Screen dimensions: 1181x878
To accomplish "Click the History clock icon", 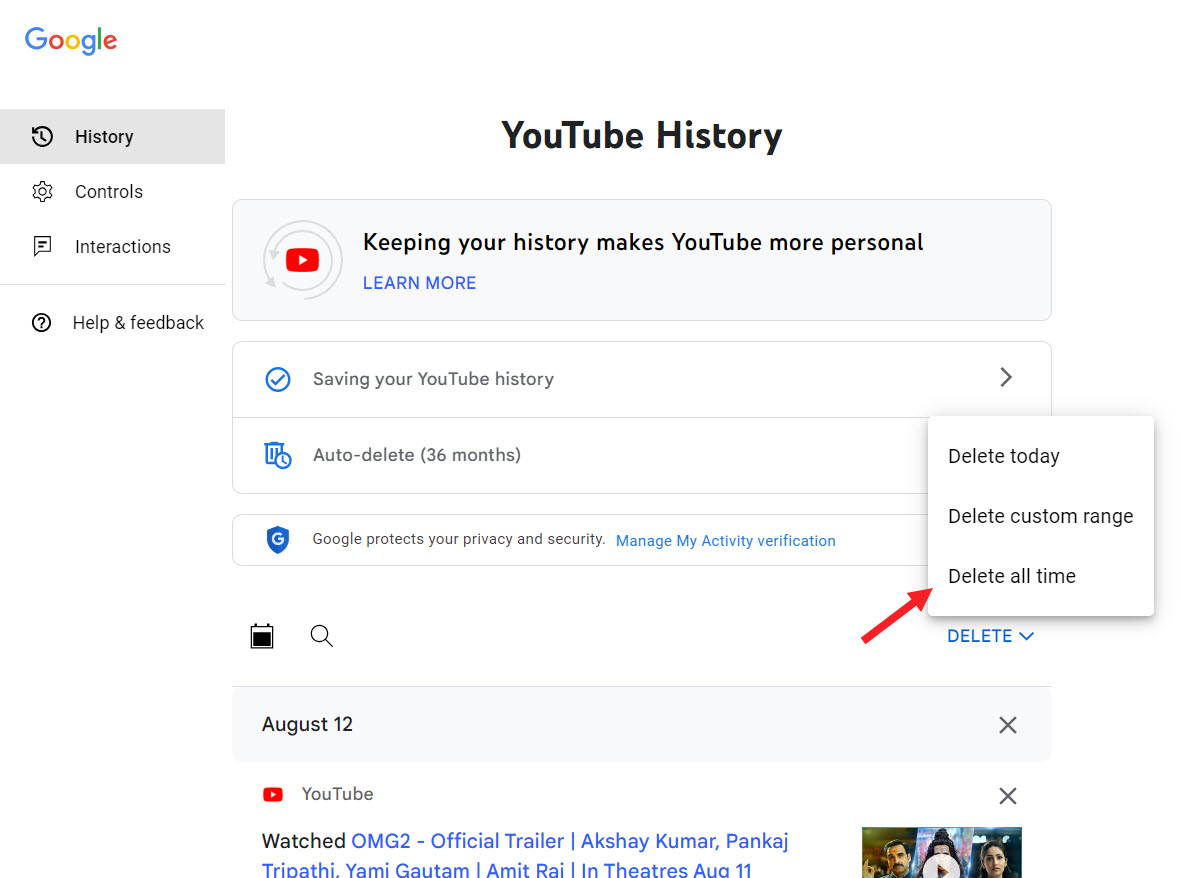I will pos(42,136).
